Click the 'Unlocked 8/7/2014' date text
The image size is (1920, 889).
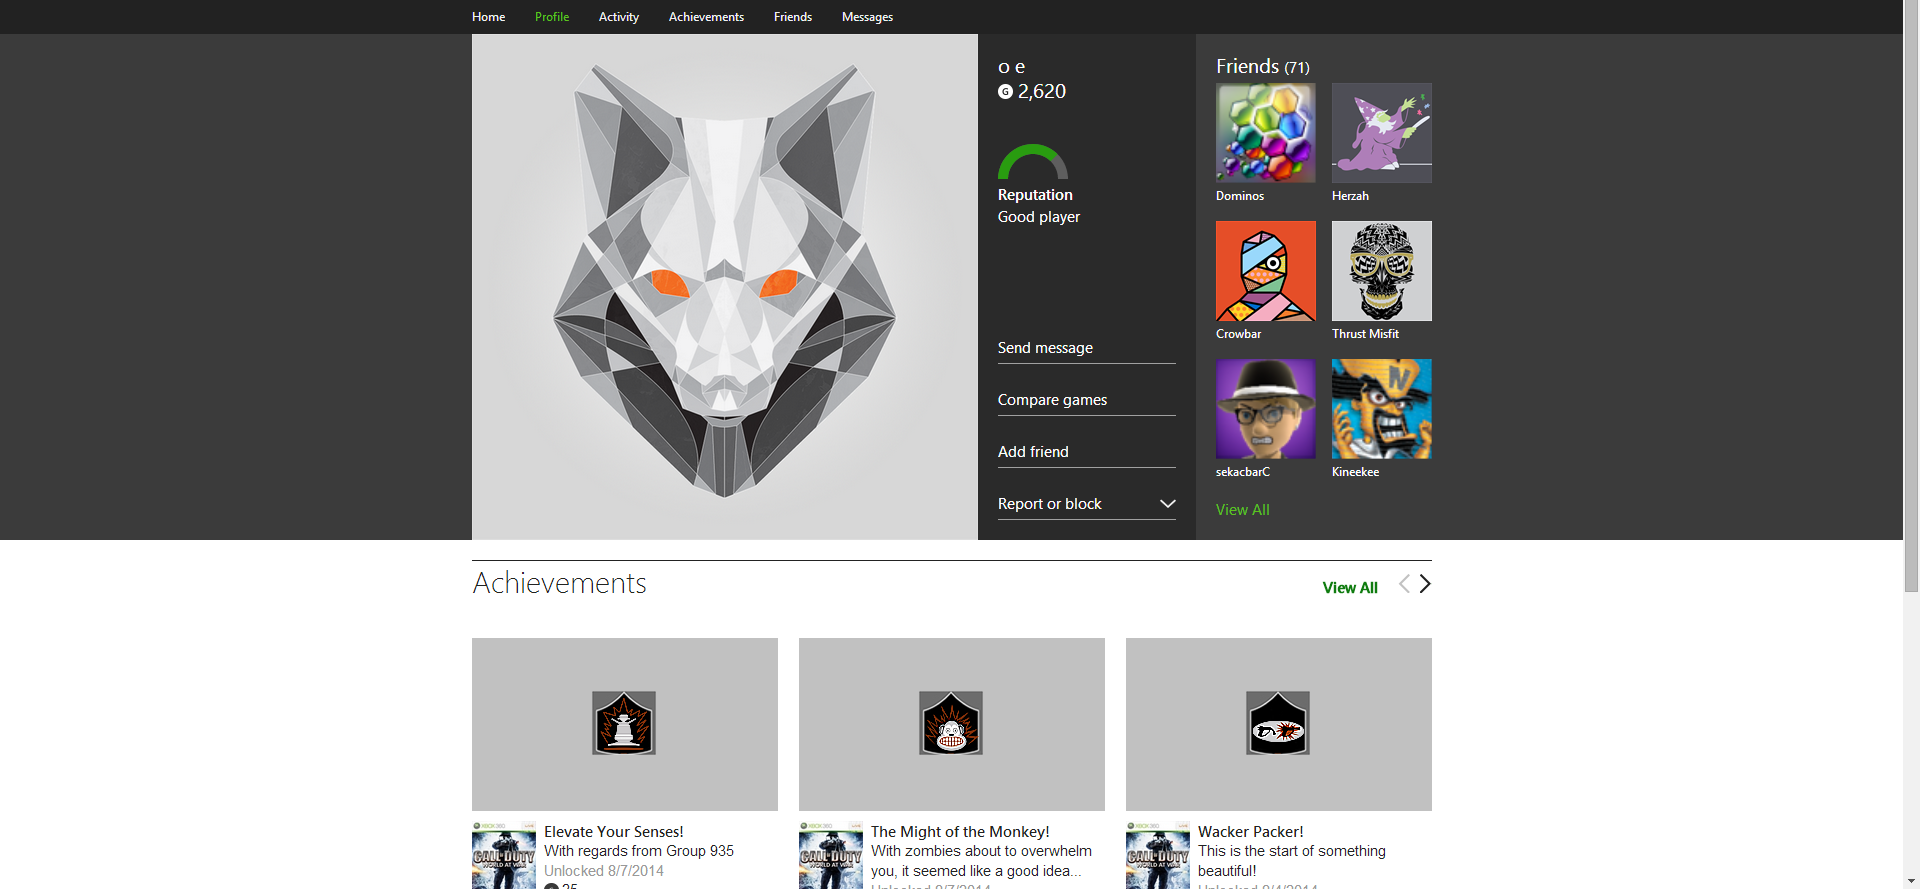[604, 871]
